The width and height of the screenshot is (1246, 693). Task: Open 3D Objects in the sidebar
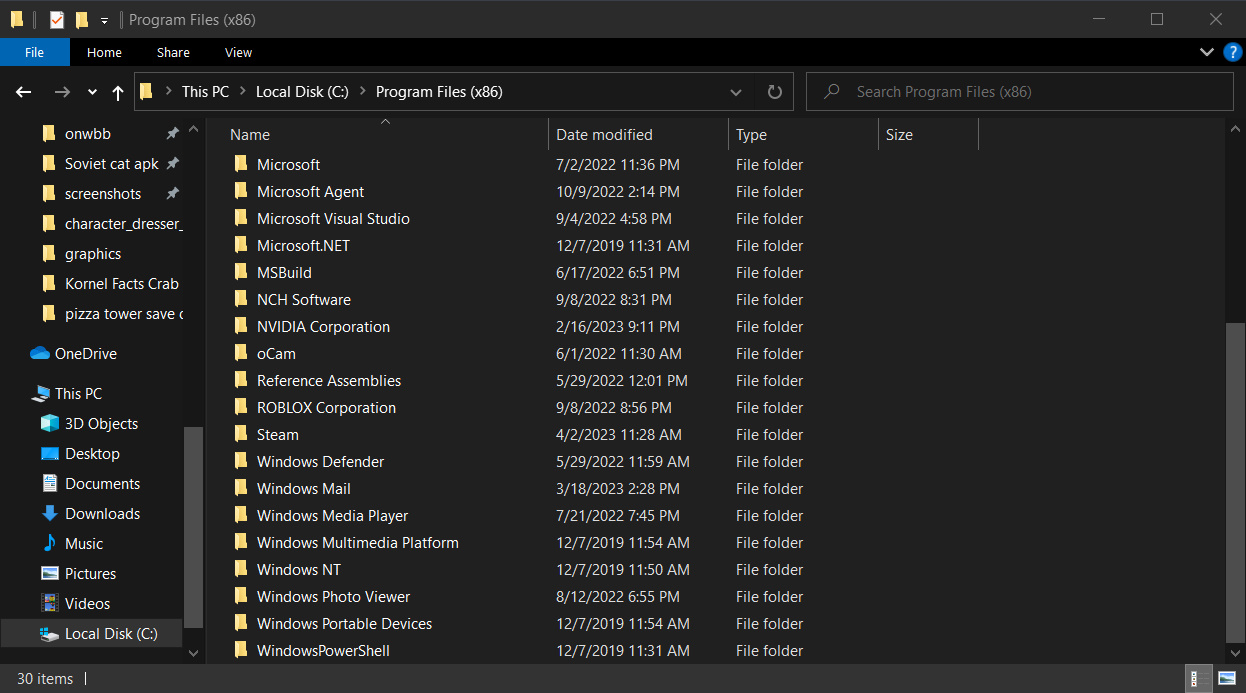point(101,424)
